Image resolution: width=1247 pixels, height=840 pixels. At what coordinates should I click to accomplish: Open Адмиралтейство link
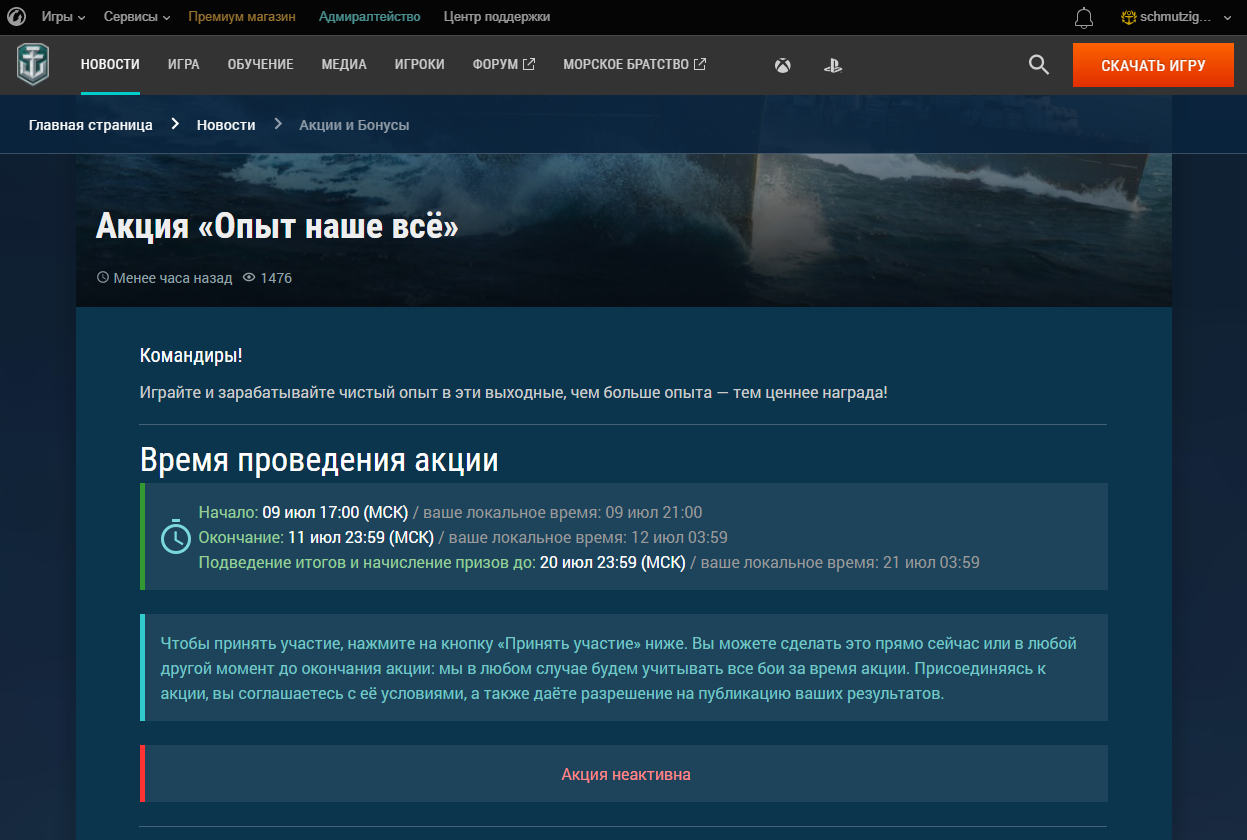coord(370,17)
